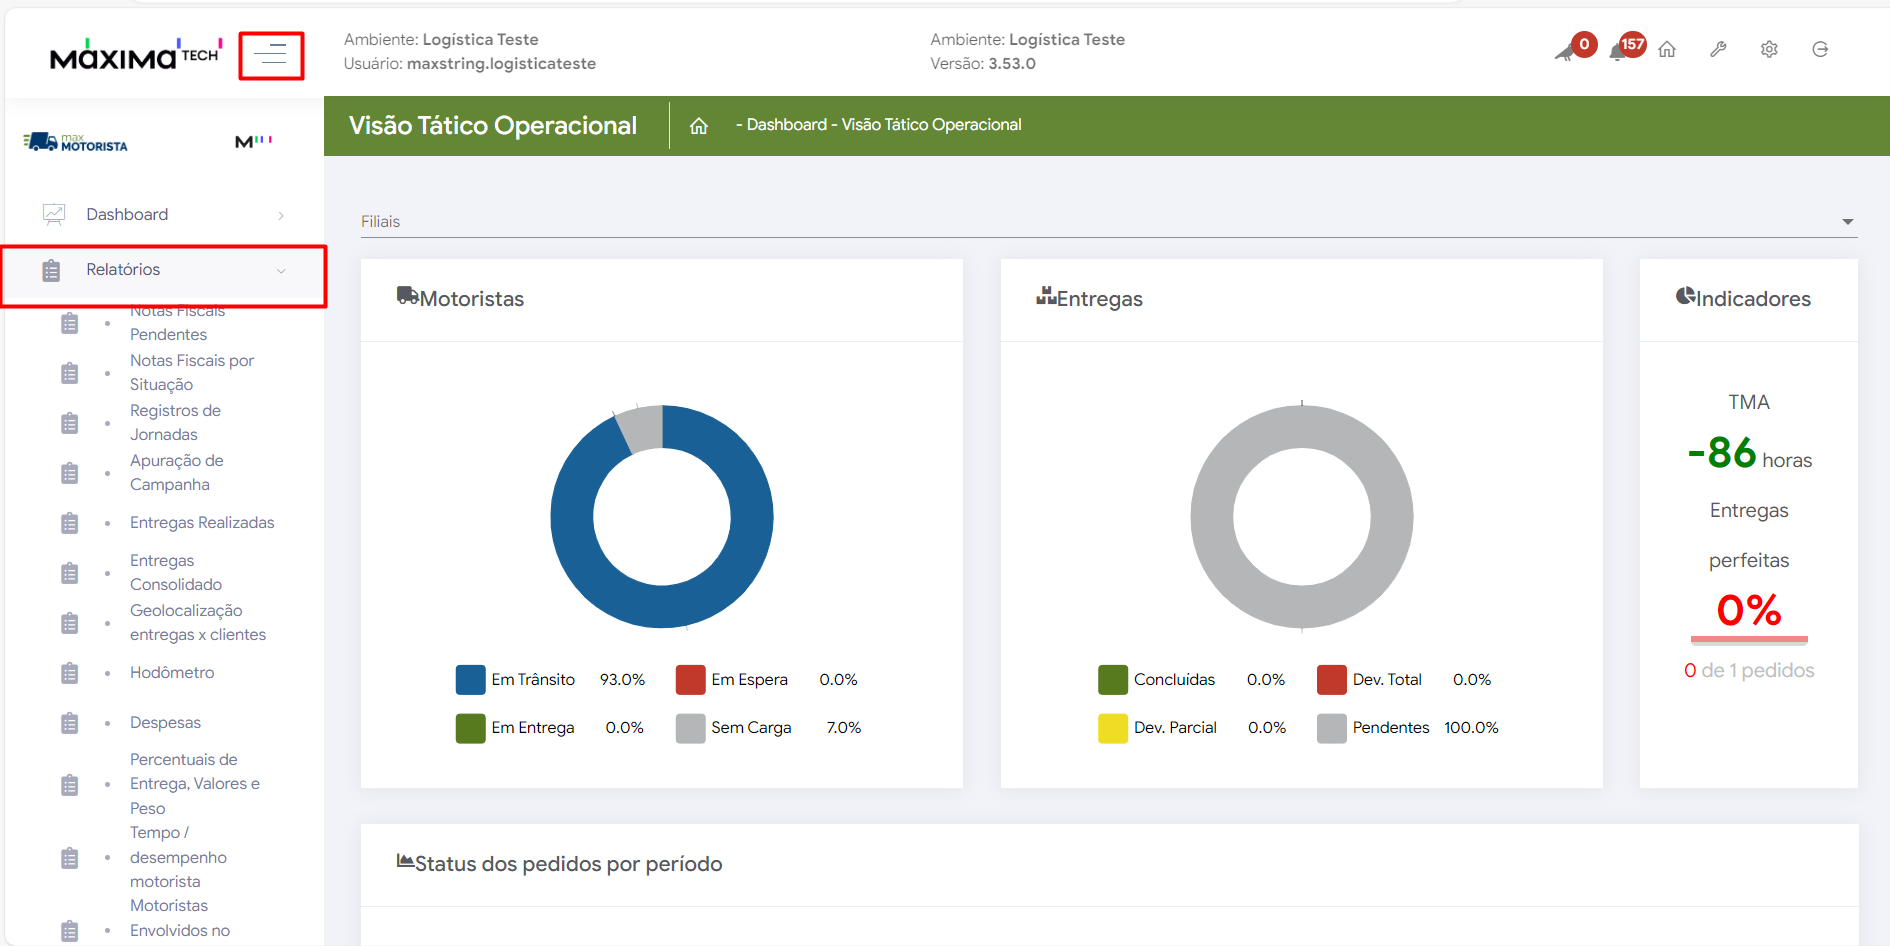Viewport: 1890px width, 946px height.
Task: Open the Hodômetro report
Action: (172, 673)
